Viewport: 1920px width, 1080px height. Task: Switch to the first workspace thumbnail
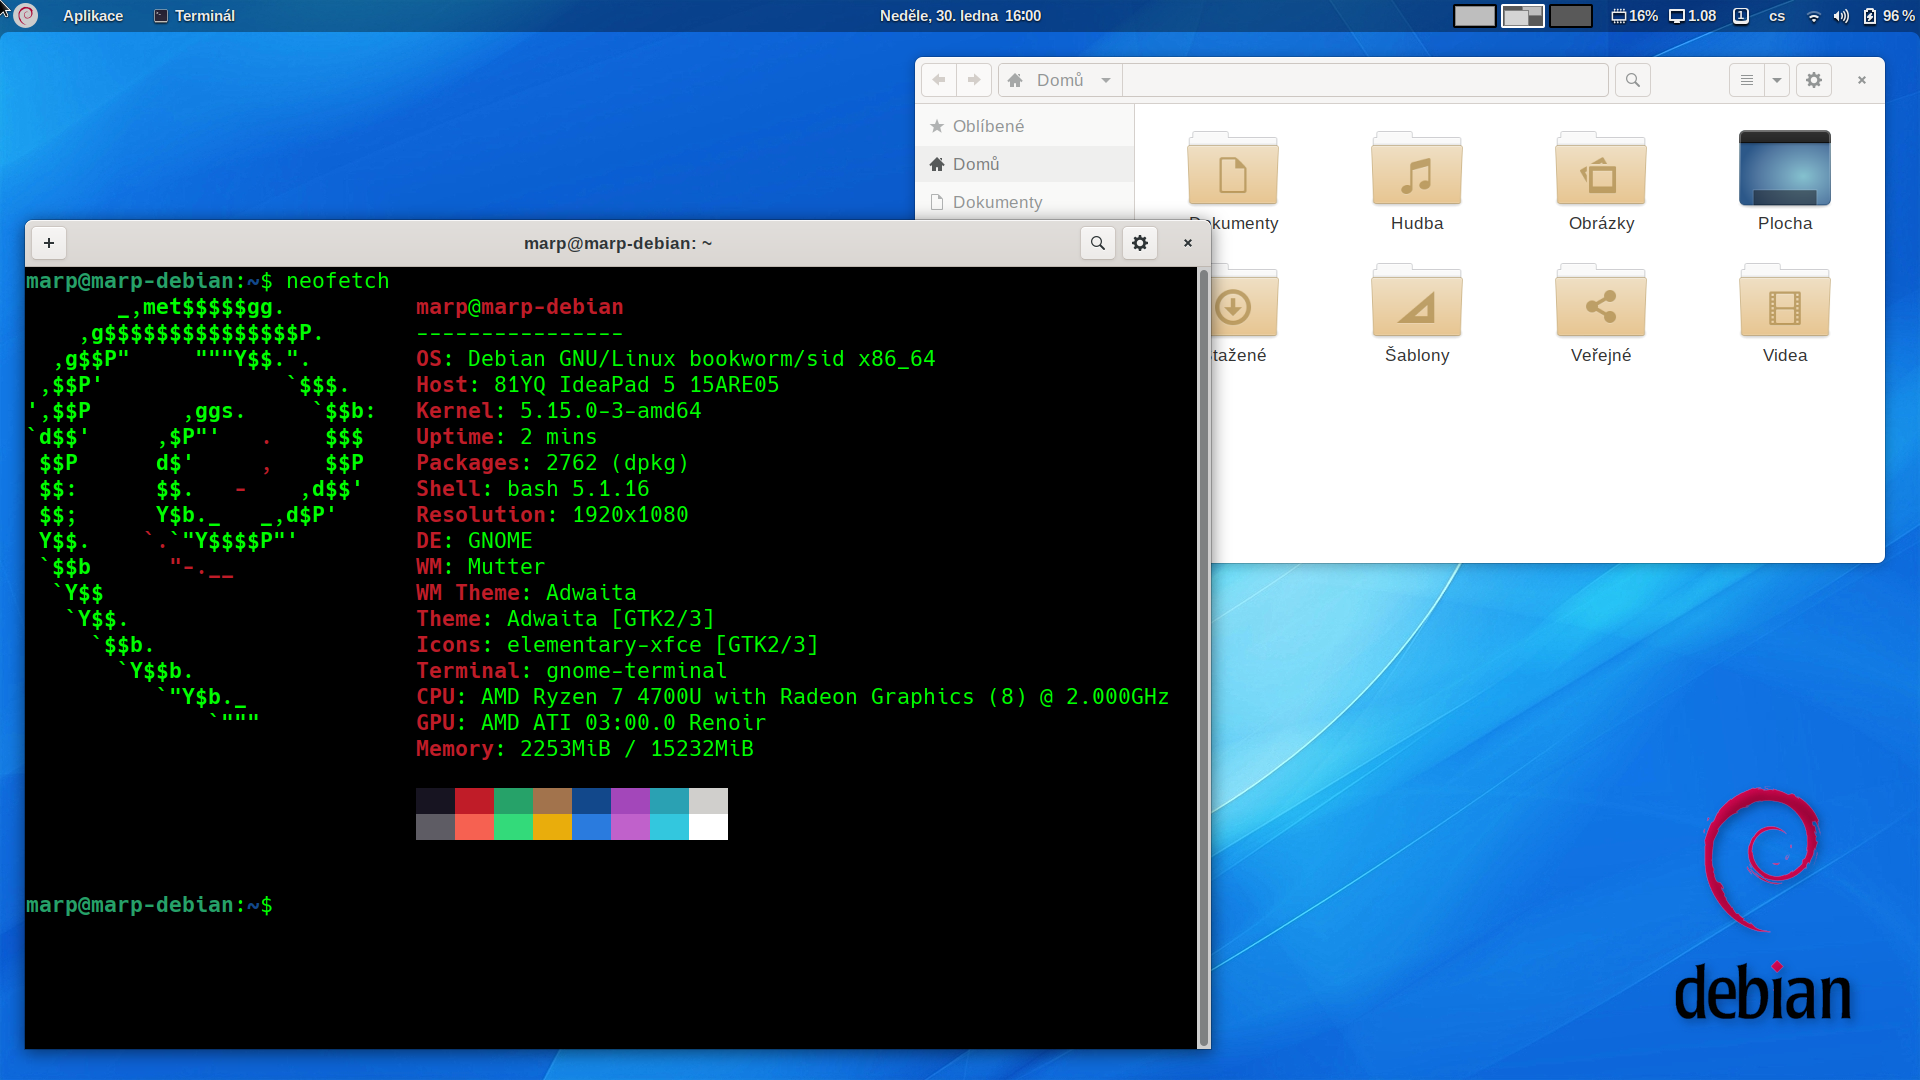(1474, 16)
